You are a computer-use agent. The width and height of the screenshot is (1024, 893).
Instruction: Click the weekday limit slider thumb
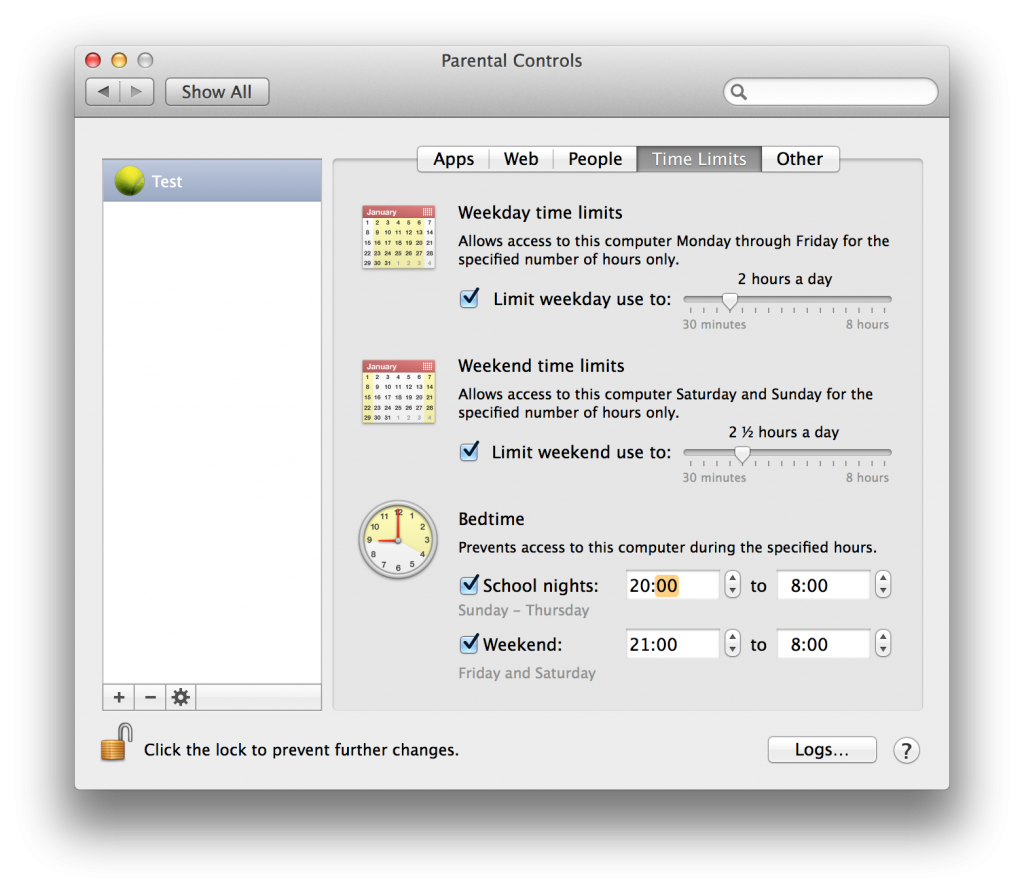click(x=729, y=300)
